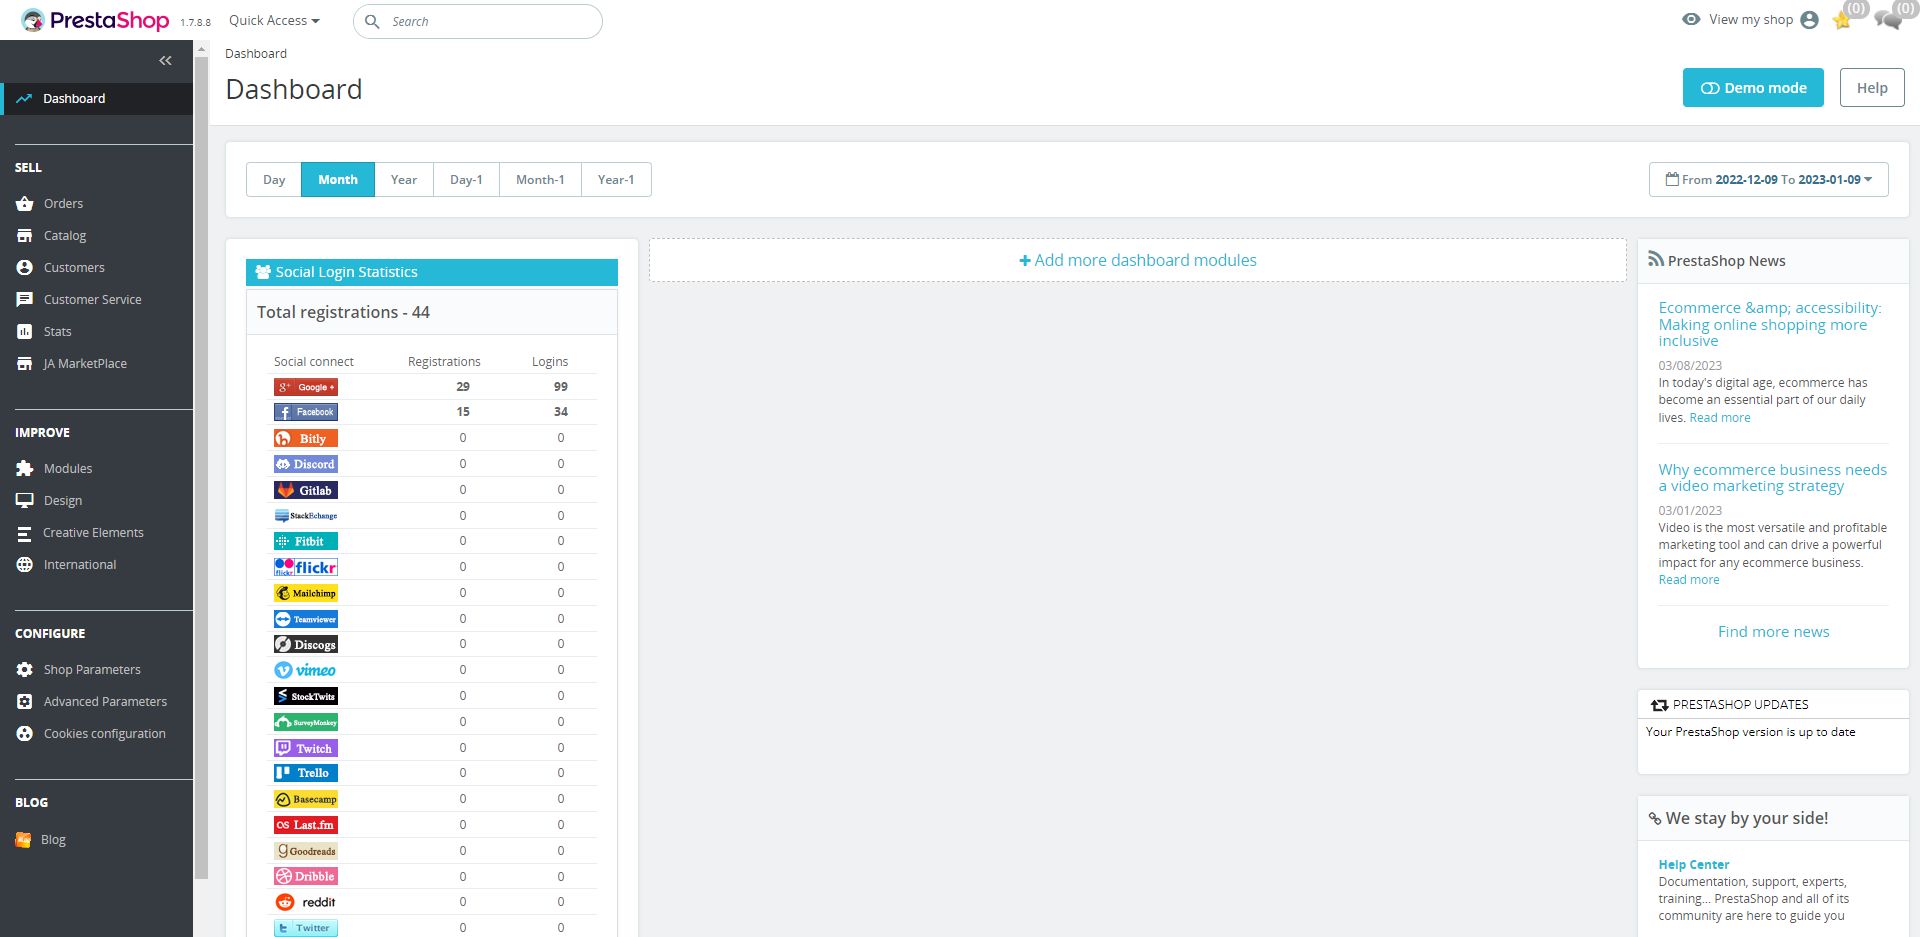Click the star notifications icon
Viewport: 1920px width, 937px height.
pos(1842,20)
